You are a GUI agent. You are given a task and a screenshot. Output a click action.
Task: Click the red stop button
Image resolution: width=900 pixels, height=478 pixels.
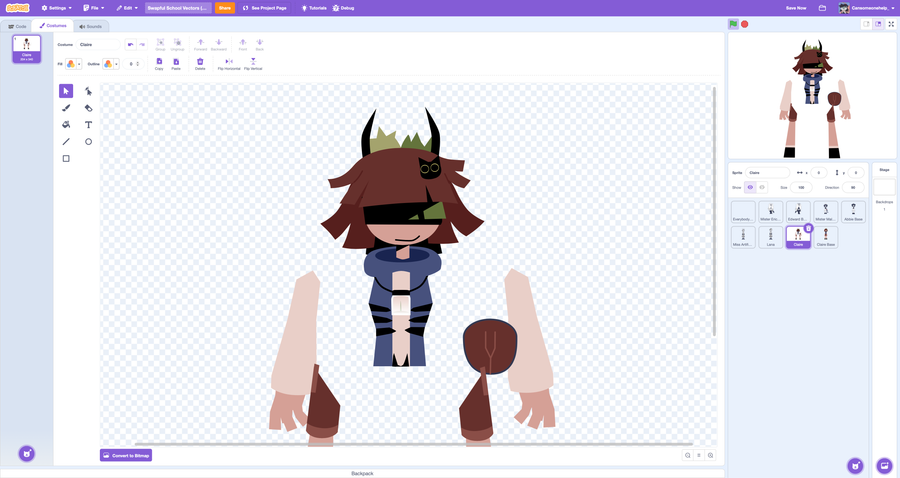(x=744, y=24)
